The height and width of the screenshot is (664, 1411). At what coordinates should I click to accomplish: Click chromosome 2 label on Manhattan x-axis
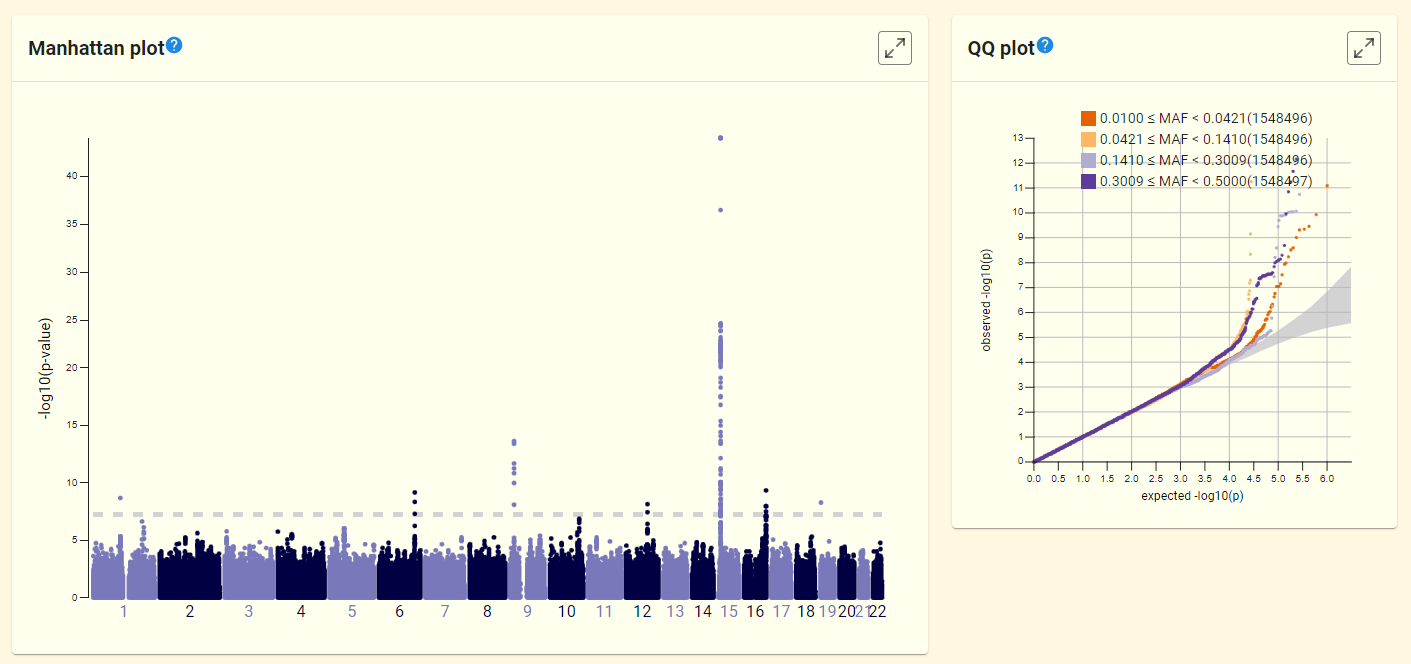[x=190, y=611]
